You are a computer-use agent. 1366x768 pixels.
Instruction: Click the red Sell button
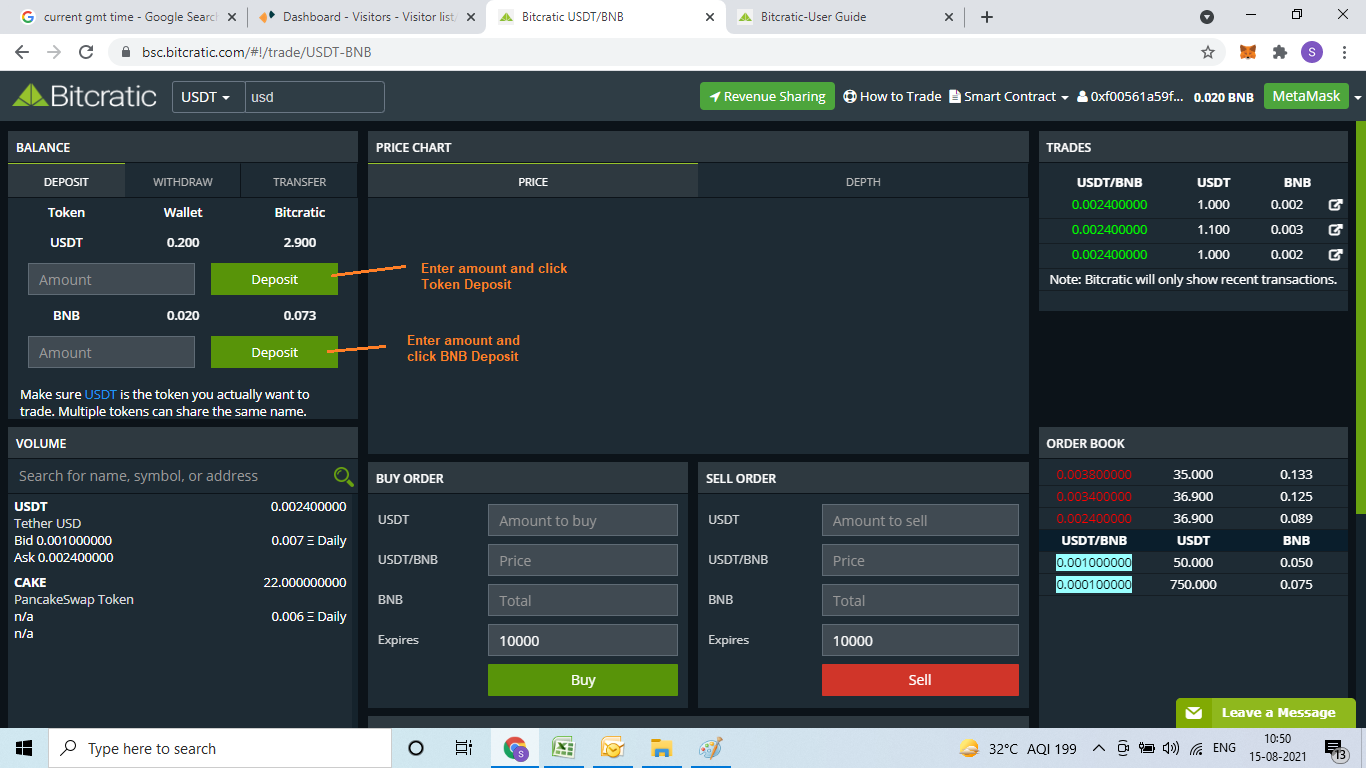point(920,680)
